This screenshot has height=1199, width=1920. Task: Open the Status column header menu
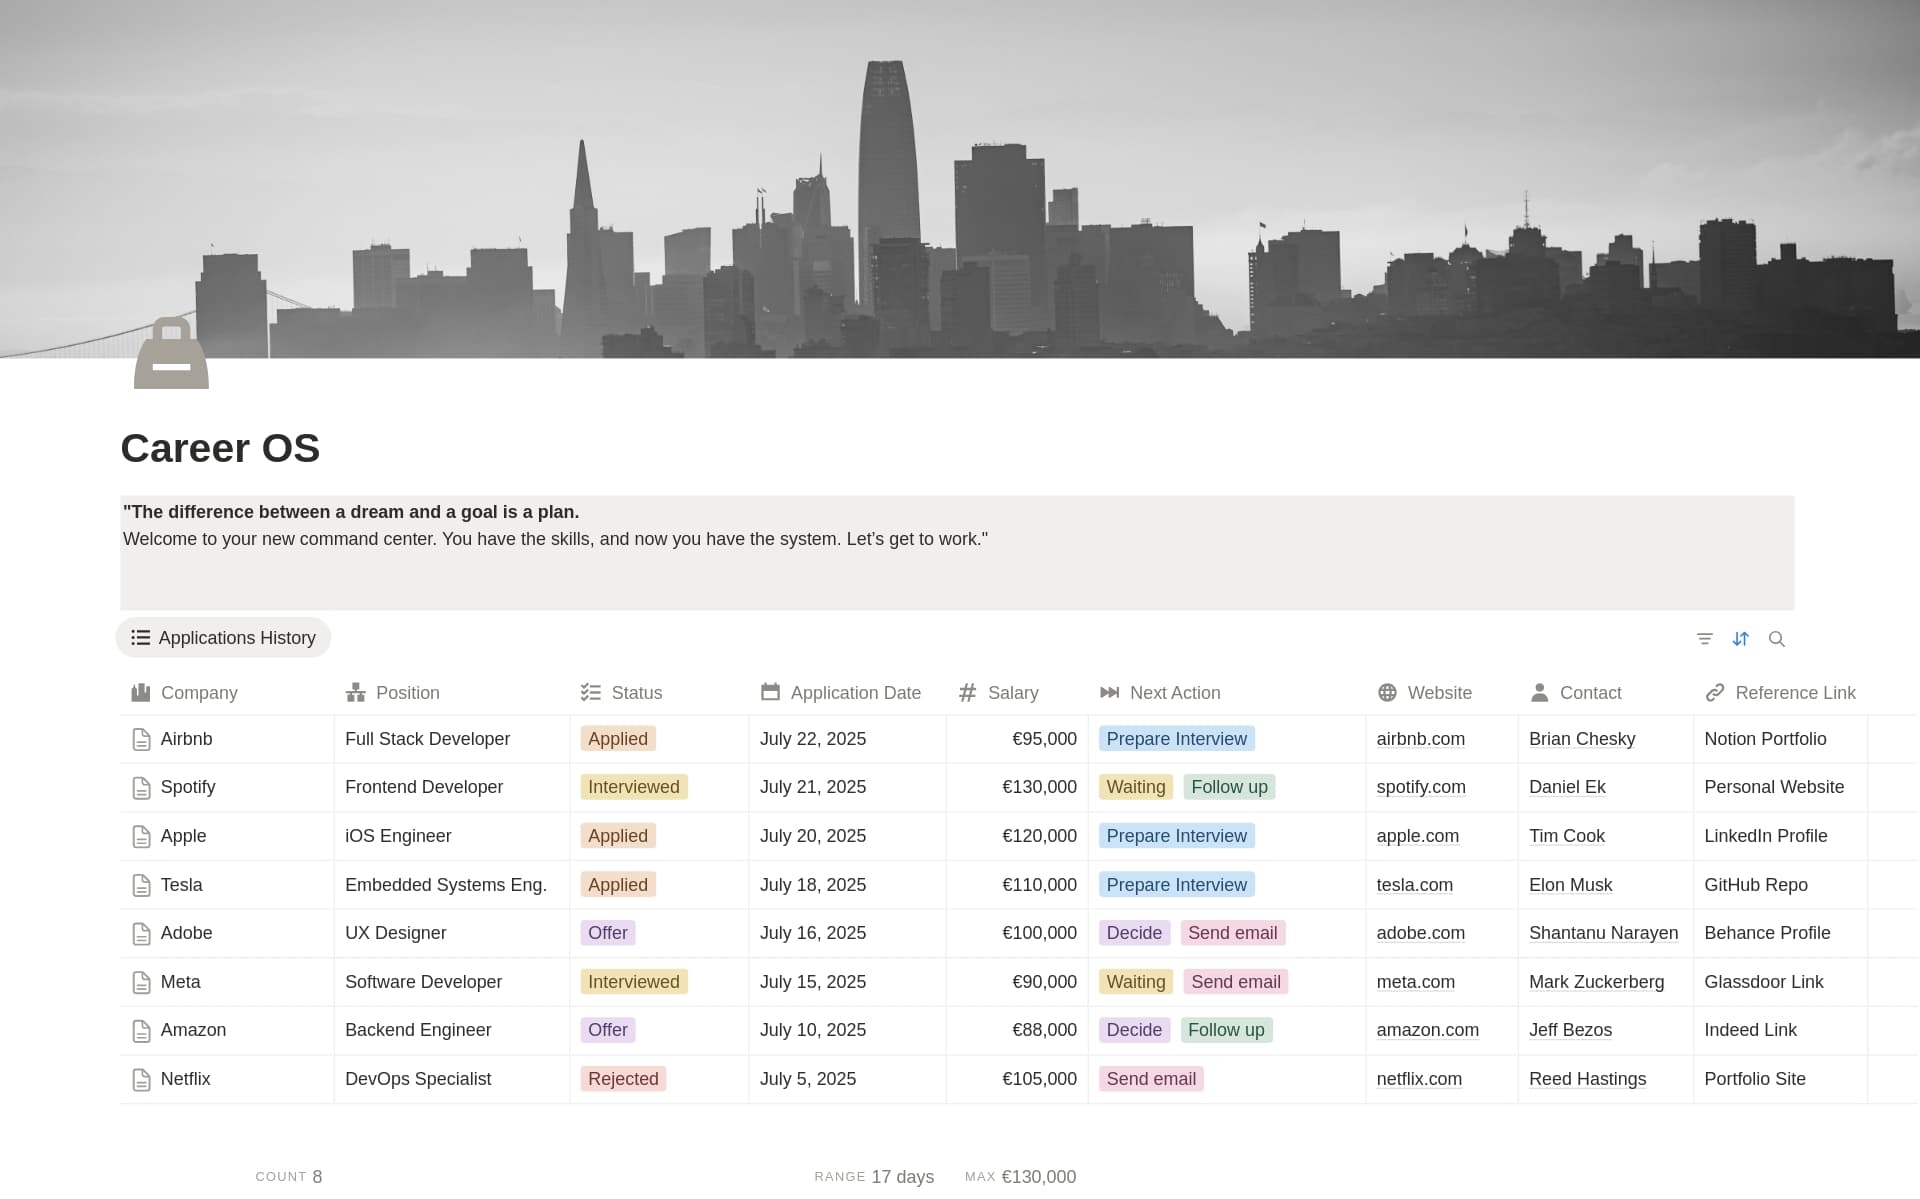click(659, 692)
